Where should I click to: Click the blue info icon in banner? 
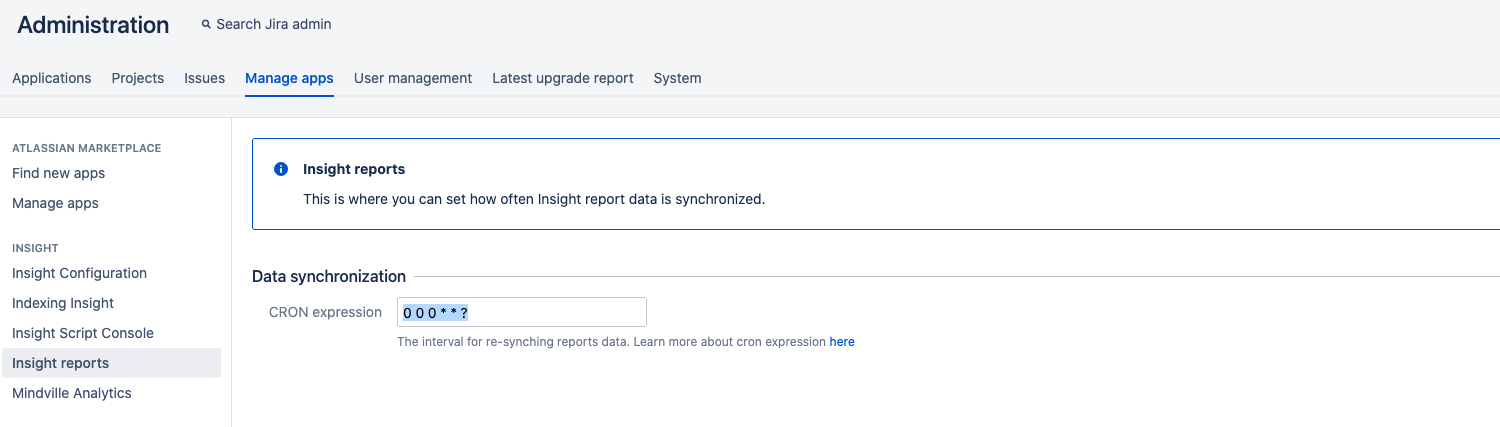pyautogui.click(x=281, y=169)
